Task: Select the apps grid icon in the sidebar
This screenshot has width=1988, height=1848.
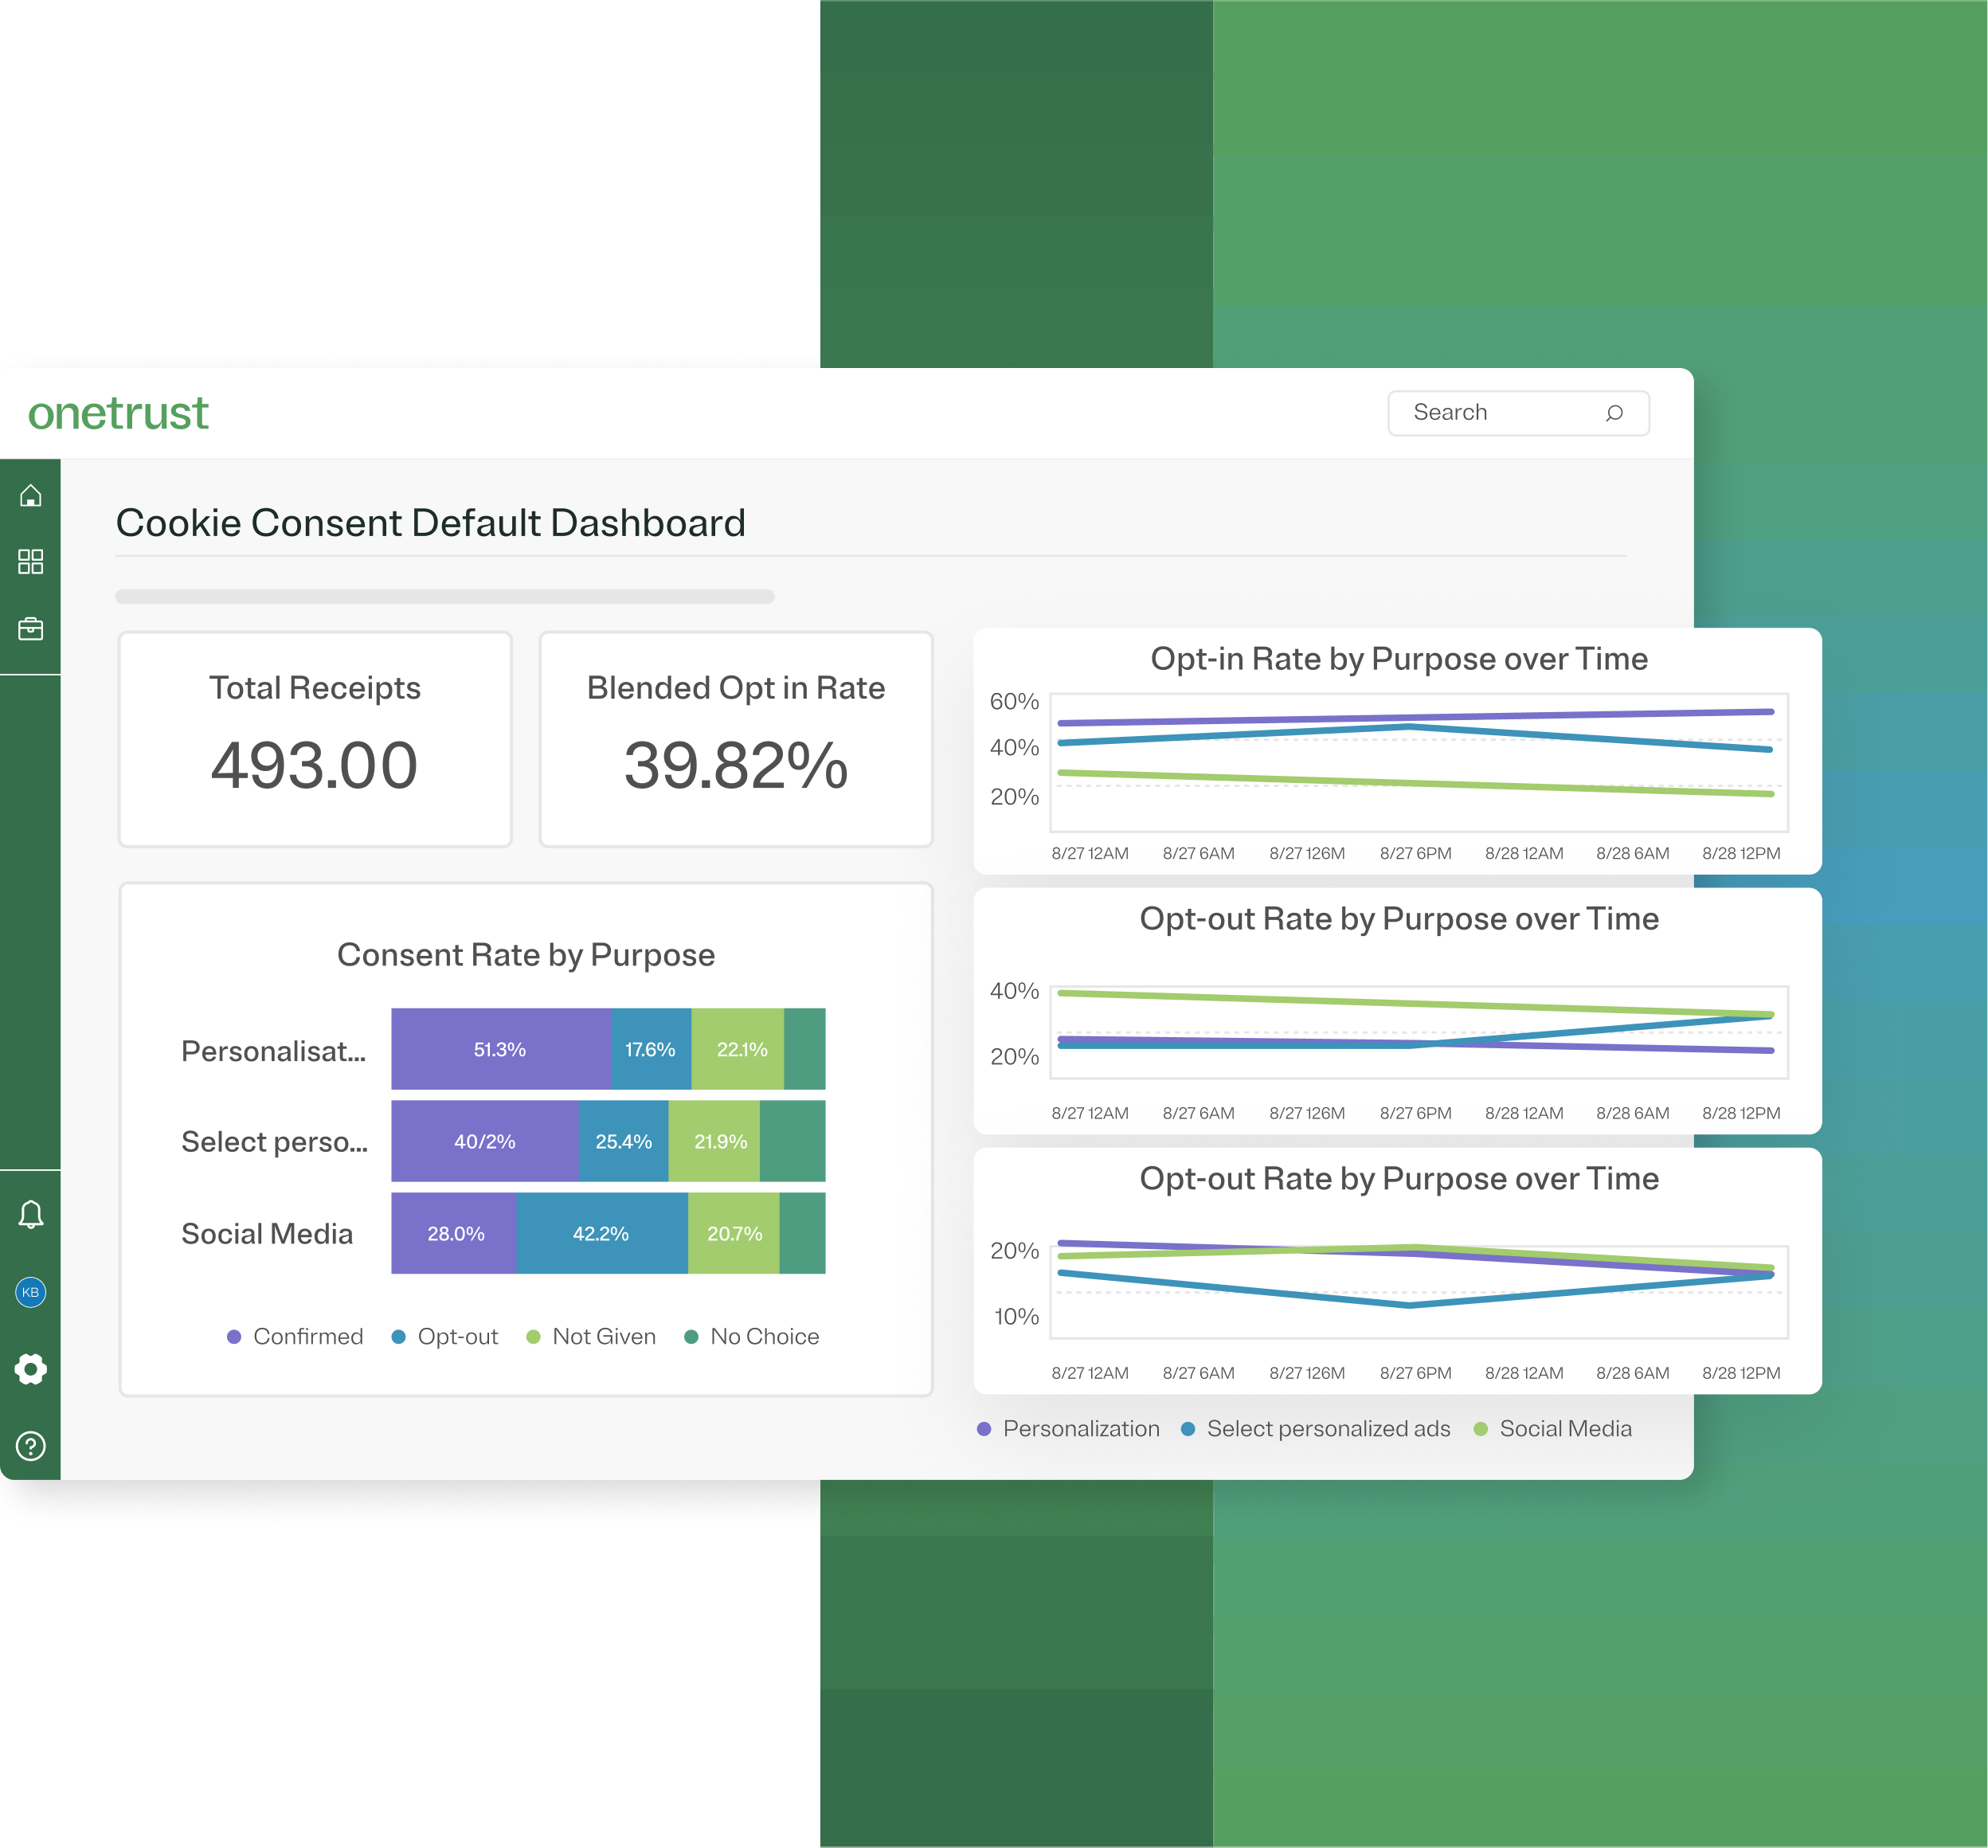Action: (31, 562)
